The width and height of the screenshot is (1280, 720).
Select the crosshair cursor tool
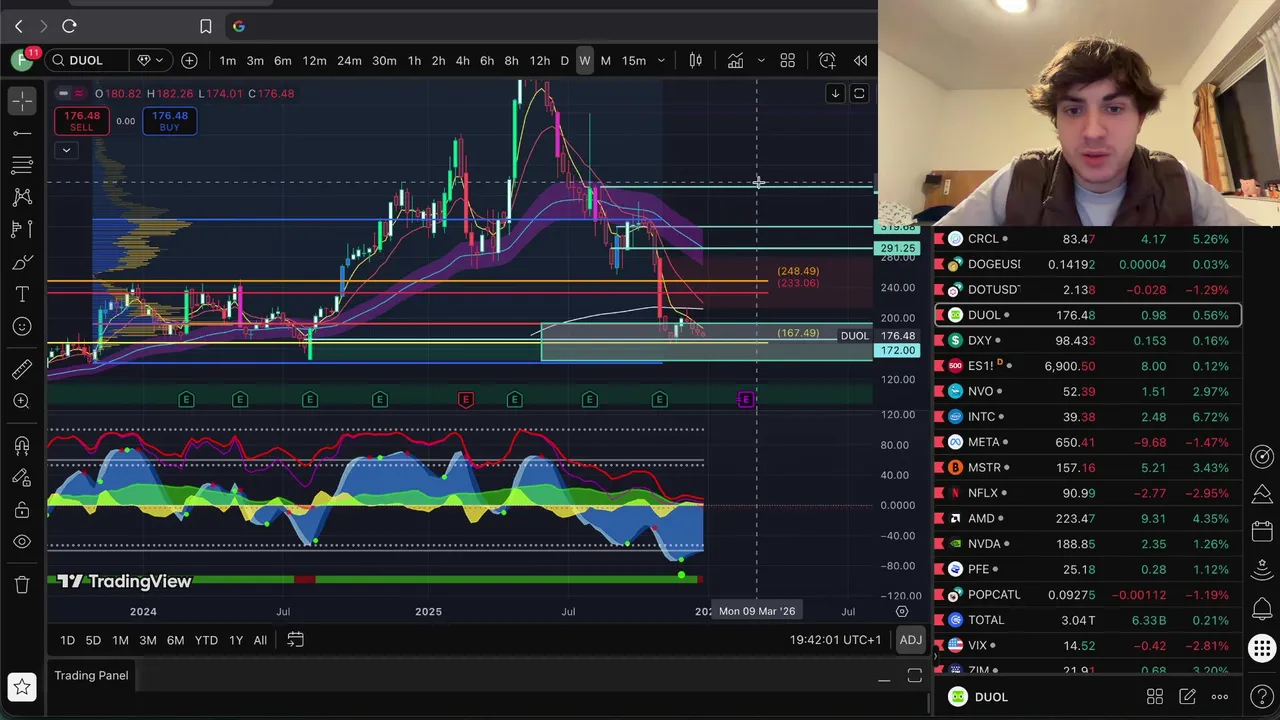[x=22, y=100]
